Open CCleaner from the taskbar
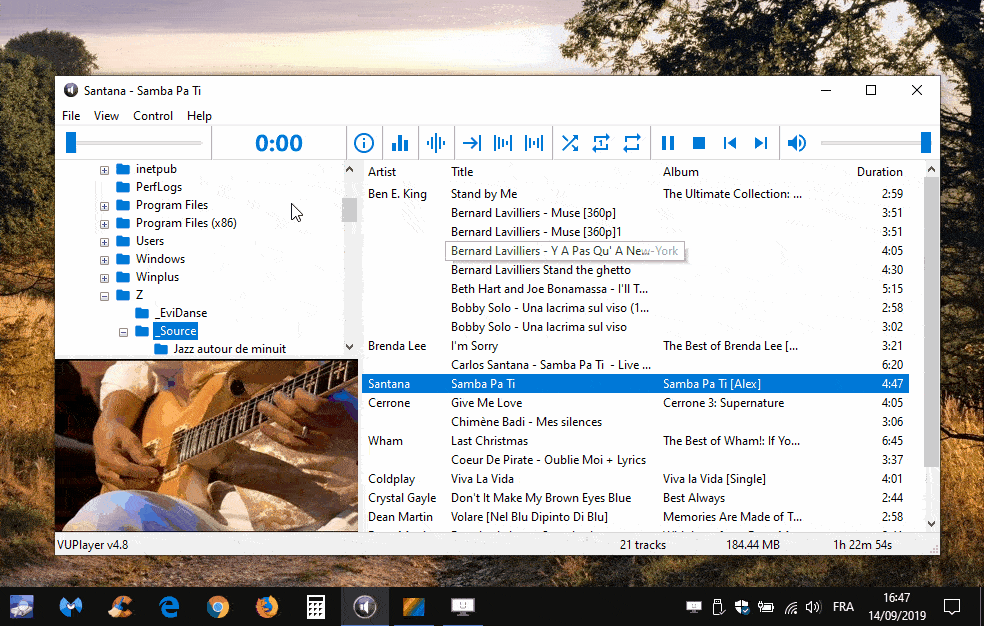 tap(120, 607)
